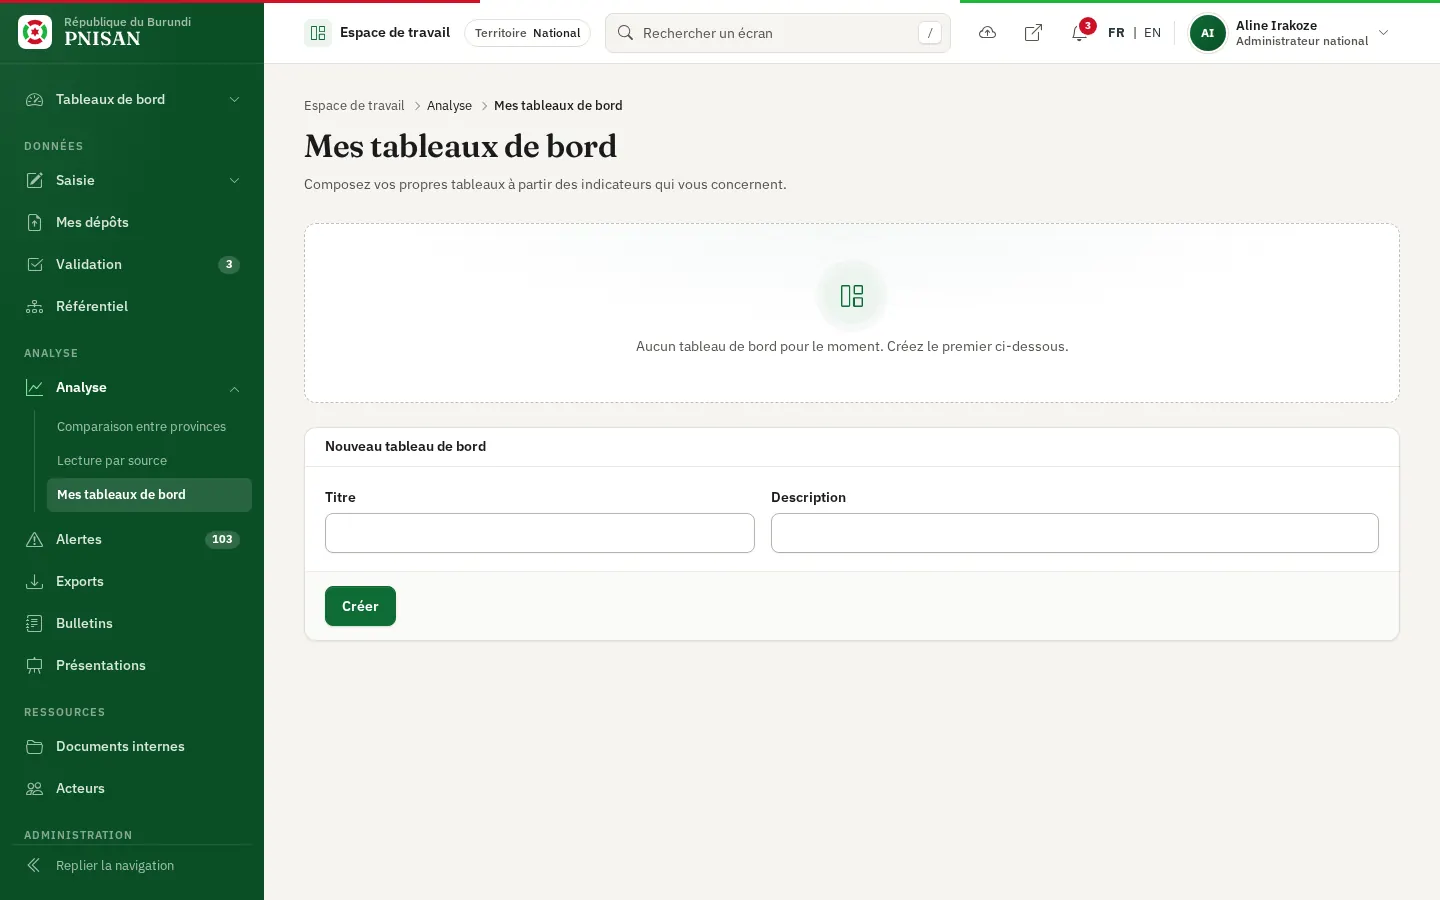Click the Espace de travail layout icon

pos(318,33)
